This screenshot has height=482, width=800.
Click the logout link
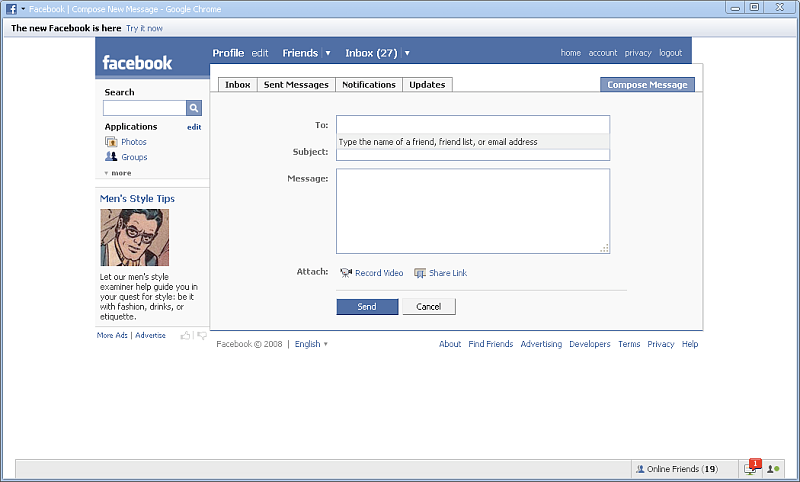pos(670,53)
